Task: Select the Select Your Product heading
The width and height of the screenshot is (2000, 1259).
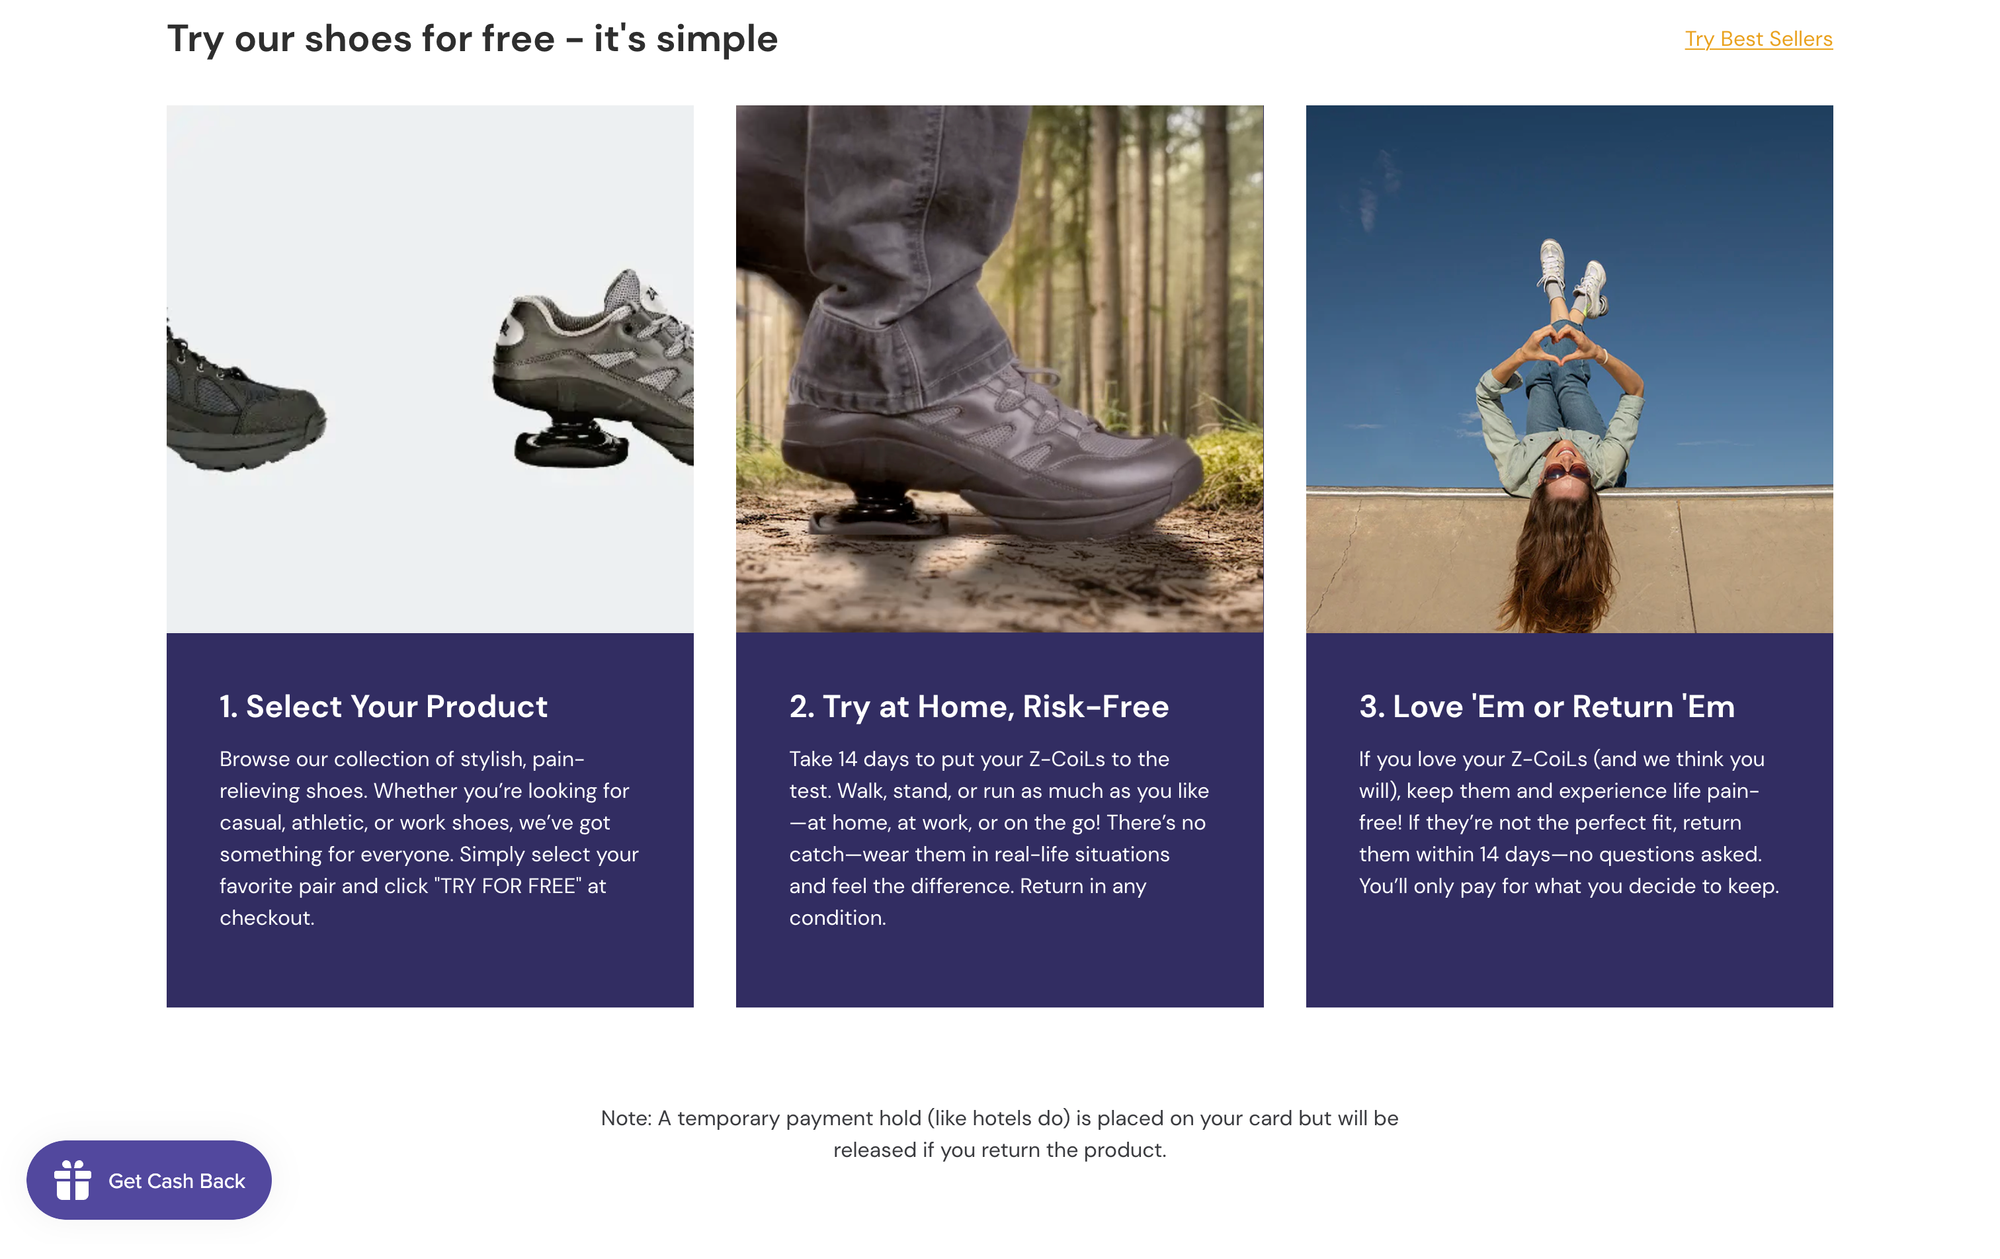Action: point(384,706)
